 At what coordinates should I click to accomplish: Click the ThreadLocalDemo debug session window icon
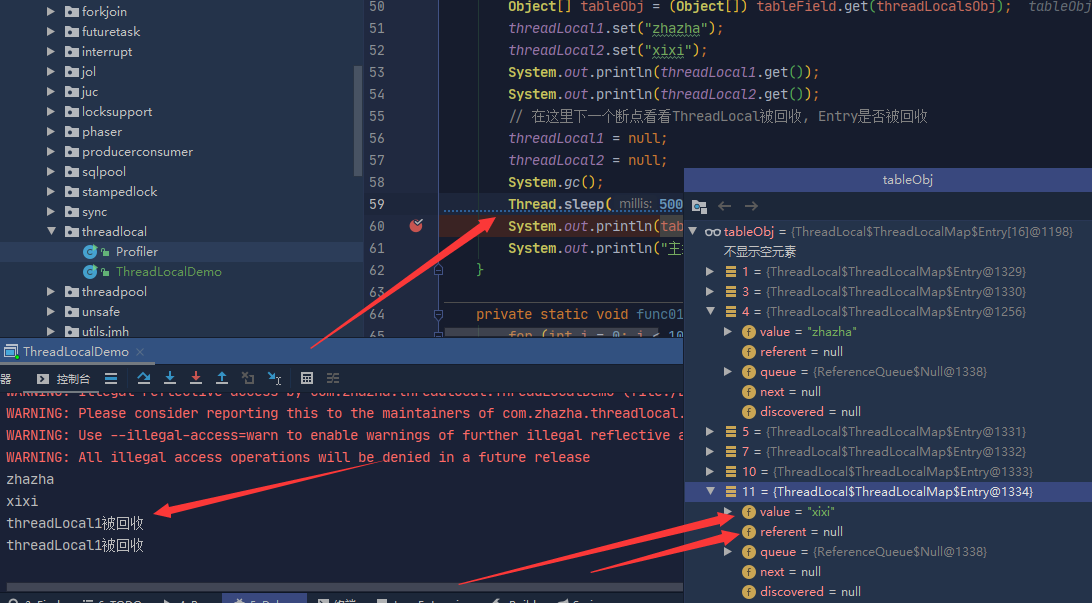(10, 352)
